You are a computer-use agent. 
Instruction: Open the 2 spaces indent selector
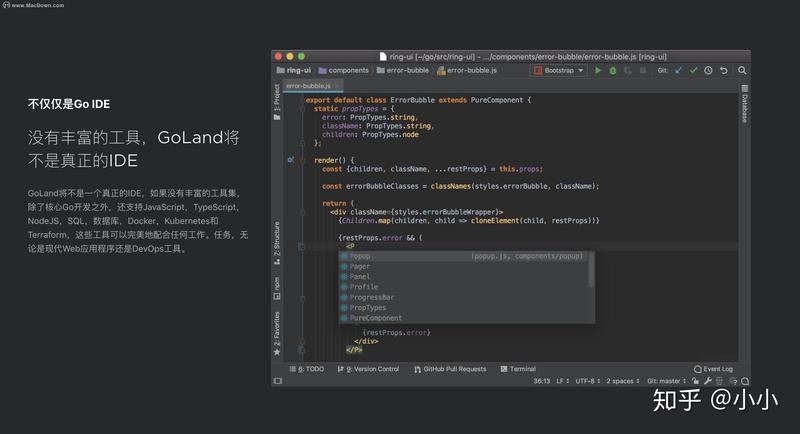623,381
